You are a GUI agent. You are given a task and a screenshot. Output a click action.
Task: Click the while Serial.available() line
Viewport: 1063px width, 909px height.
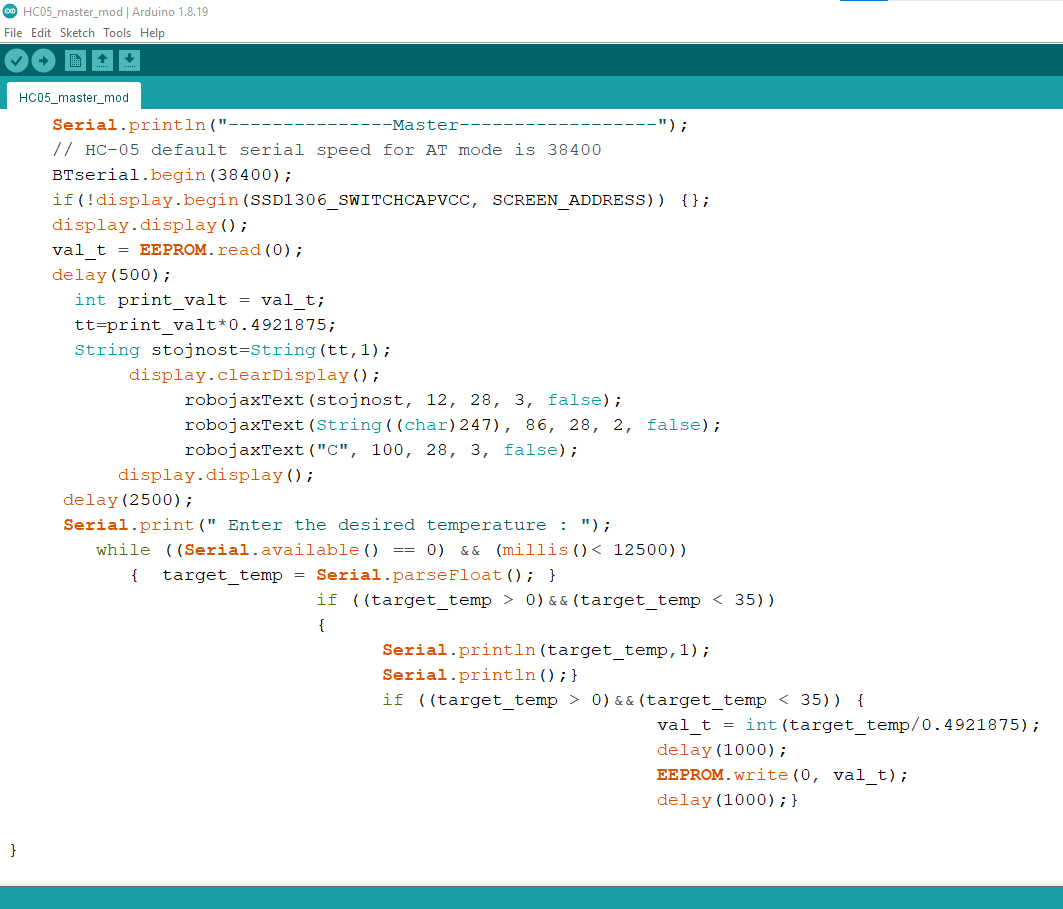392,550
